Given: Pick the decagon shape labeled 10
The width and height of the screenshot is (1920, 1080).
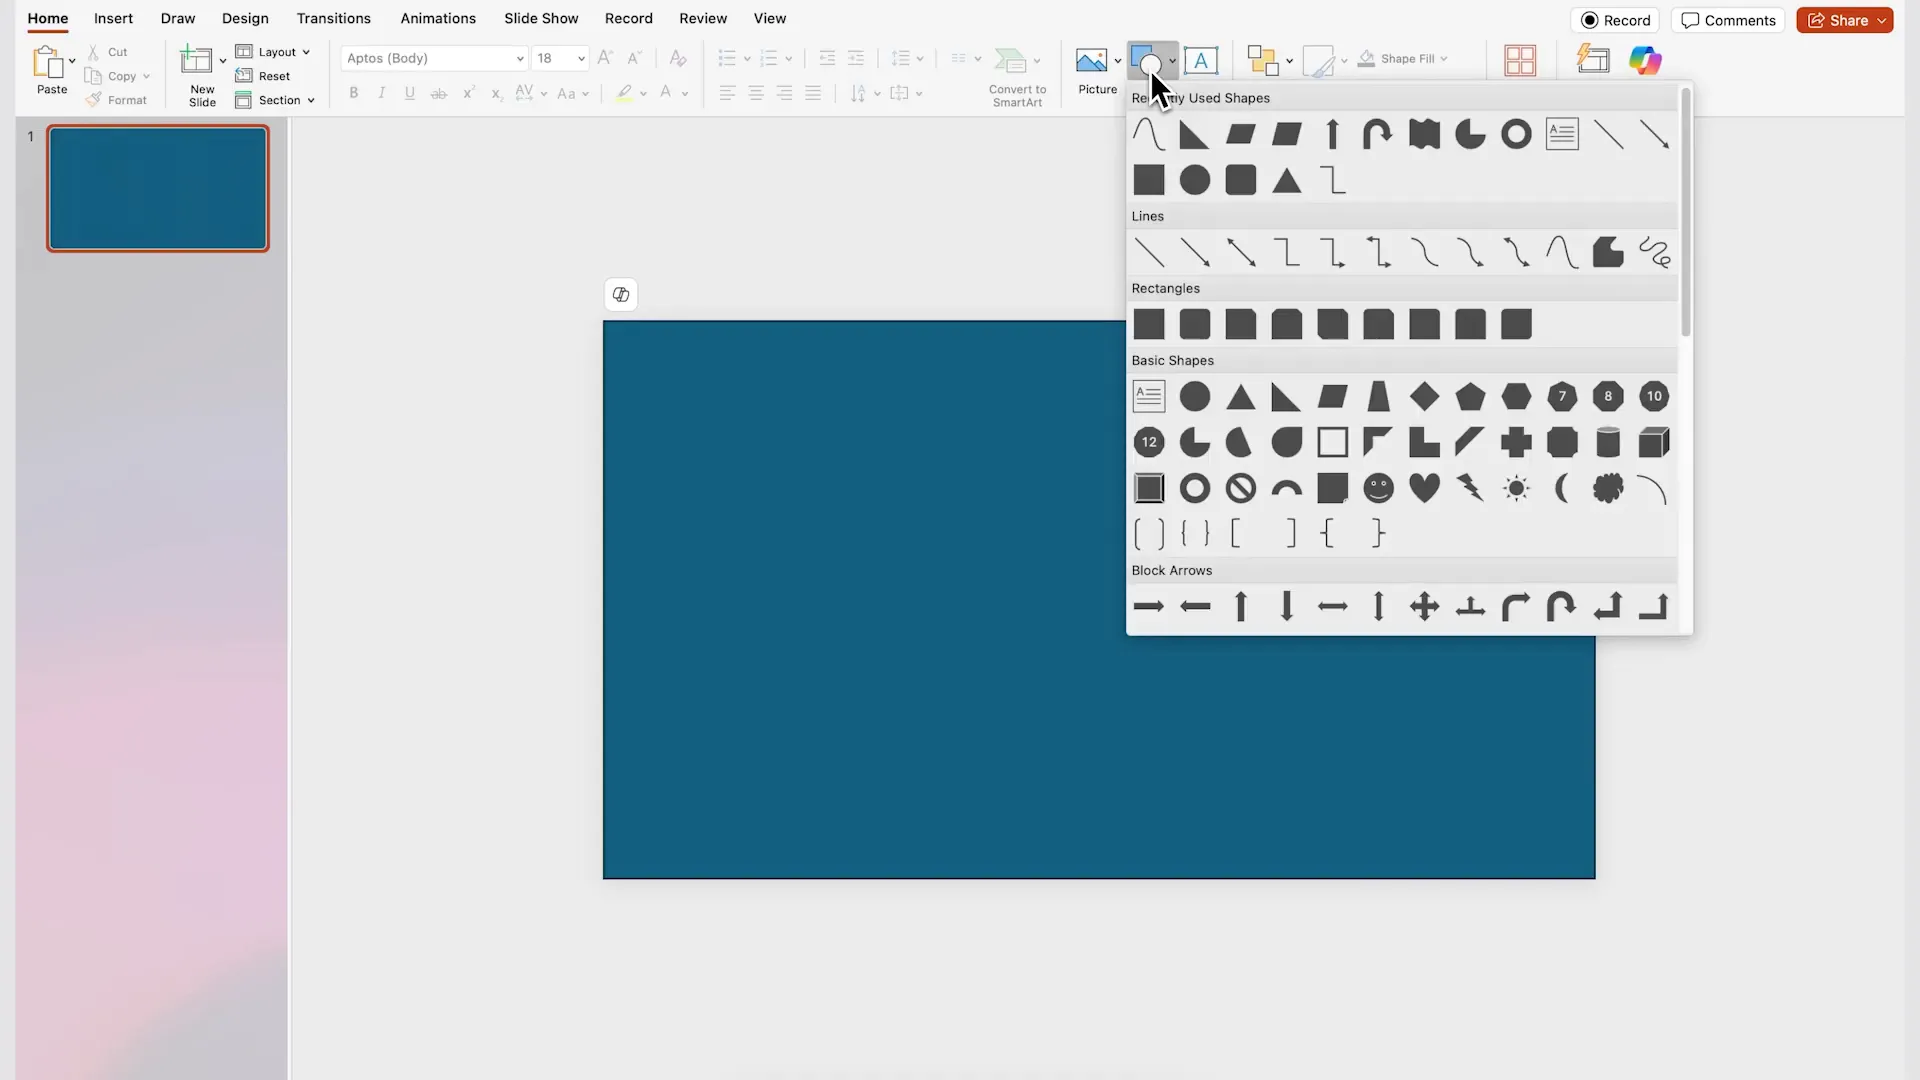Looking at the screenshot, I should [x=1654, y=396].
